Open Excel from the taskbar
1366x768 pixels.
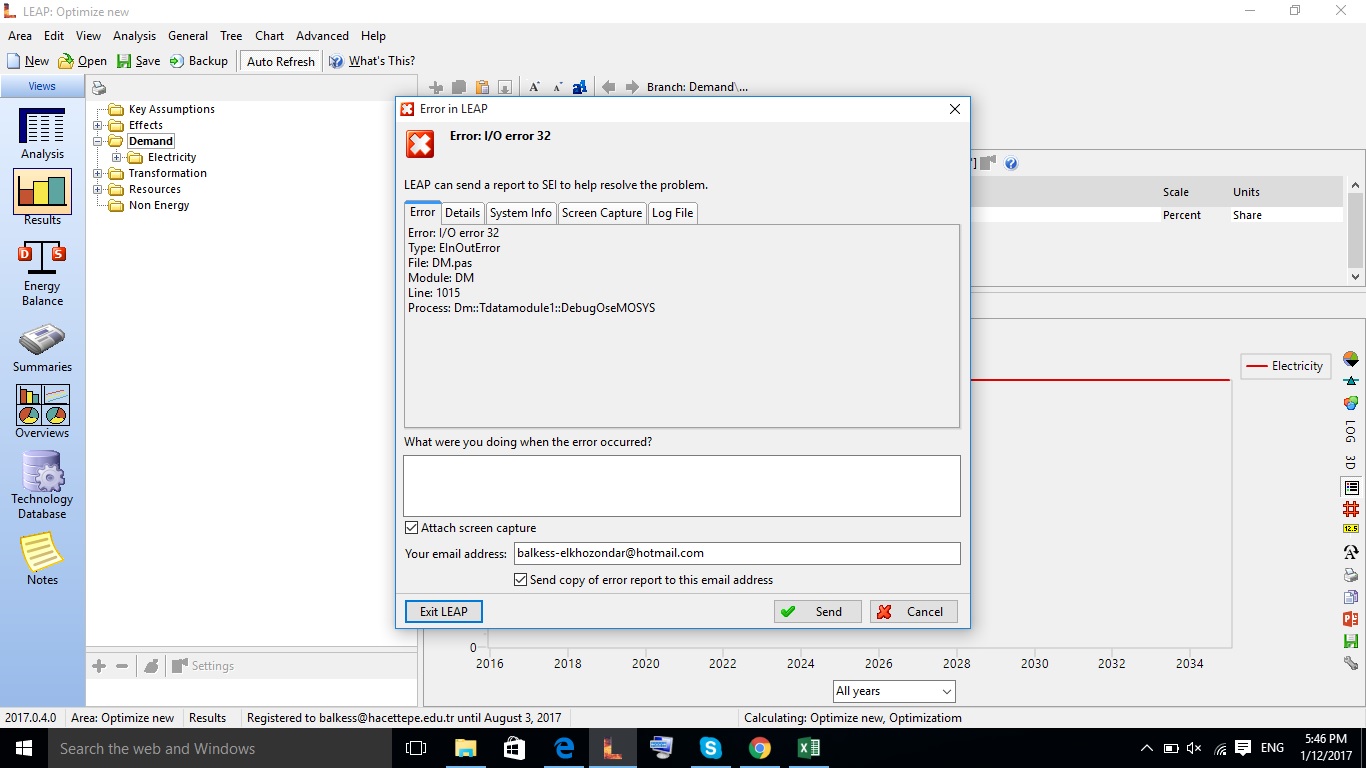(809, 748)
